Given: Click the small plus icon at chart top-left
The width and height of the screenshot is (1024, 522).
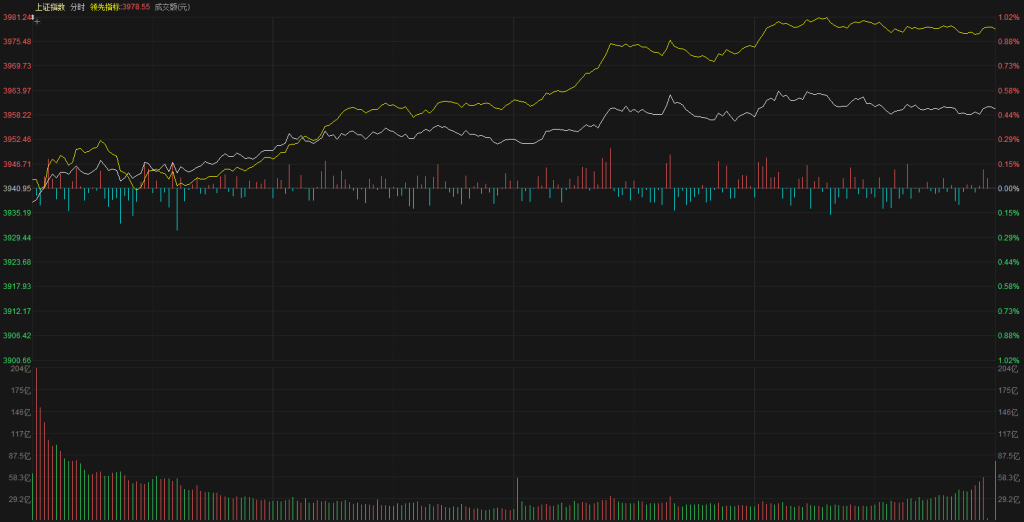Looking at the screenshot, I should (x=37, y=20).
